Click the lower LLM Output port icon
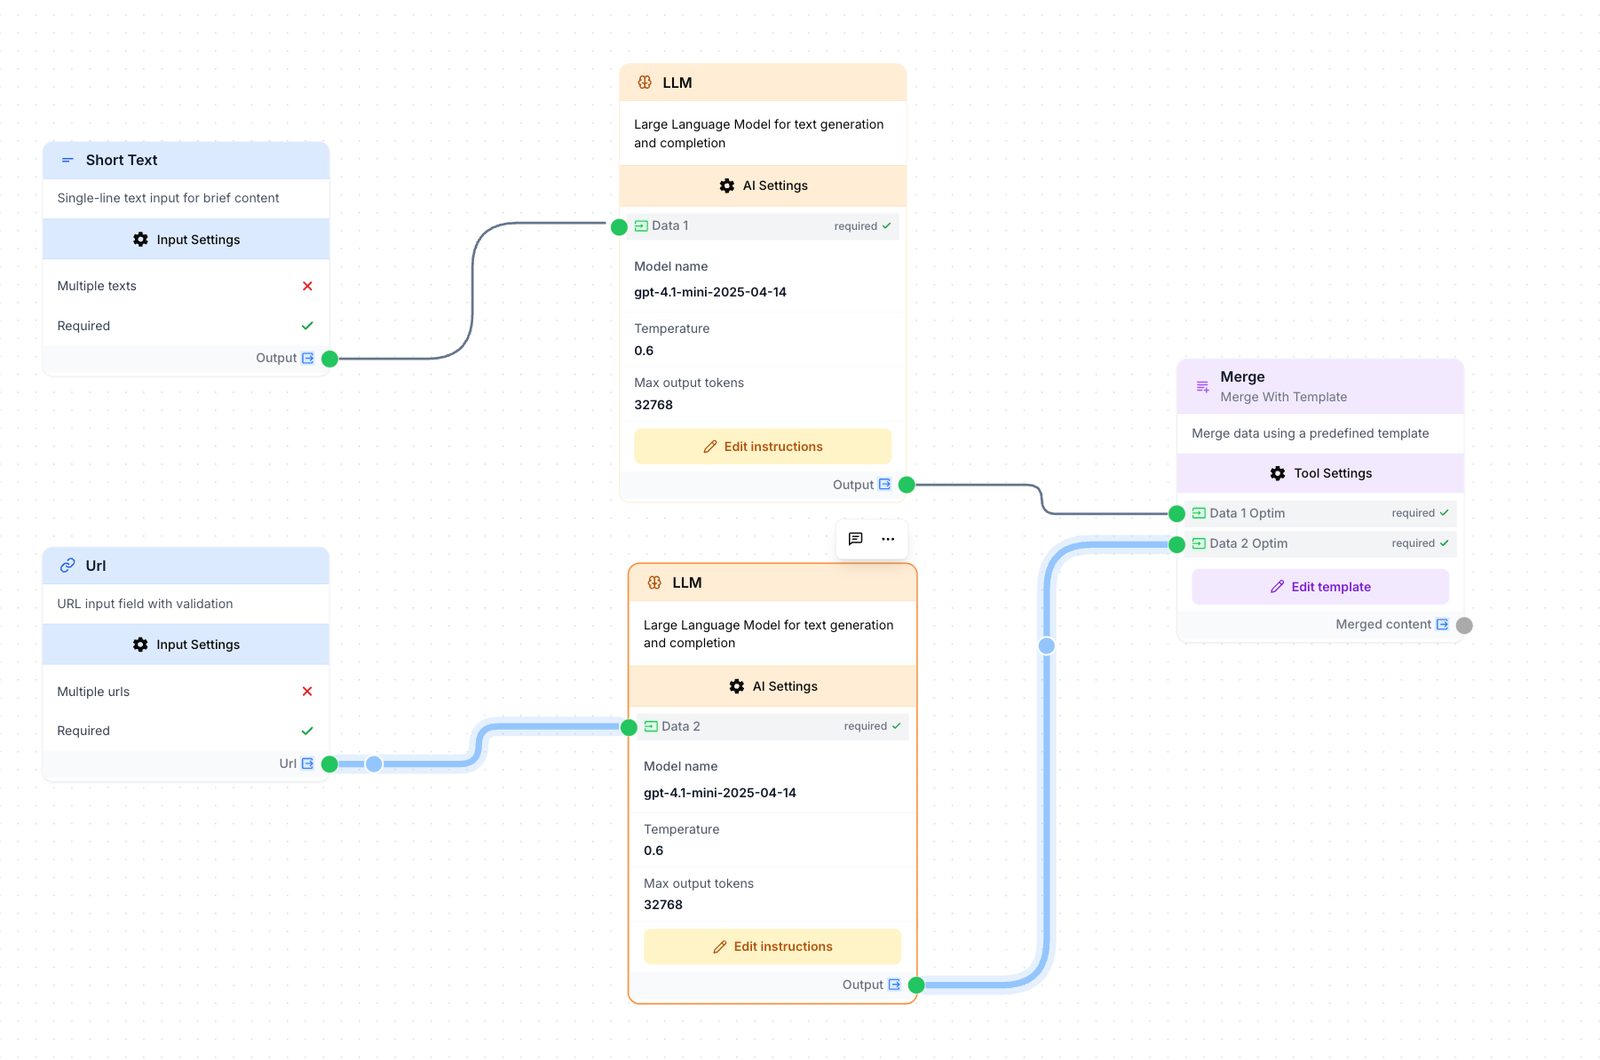Viewport: 1600px width, 1060px height. click(894, 985)
